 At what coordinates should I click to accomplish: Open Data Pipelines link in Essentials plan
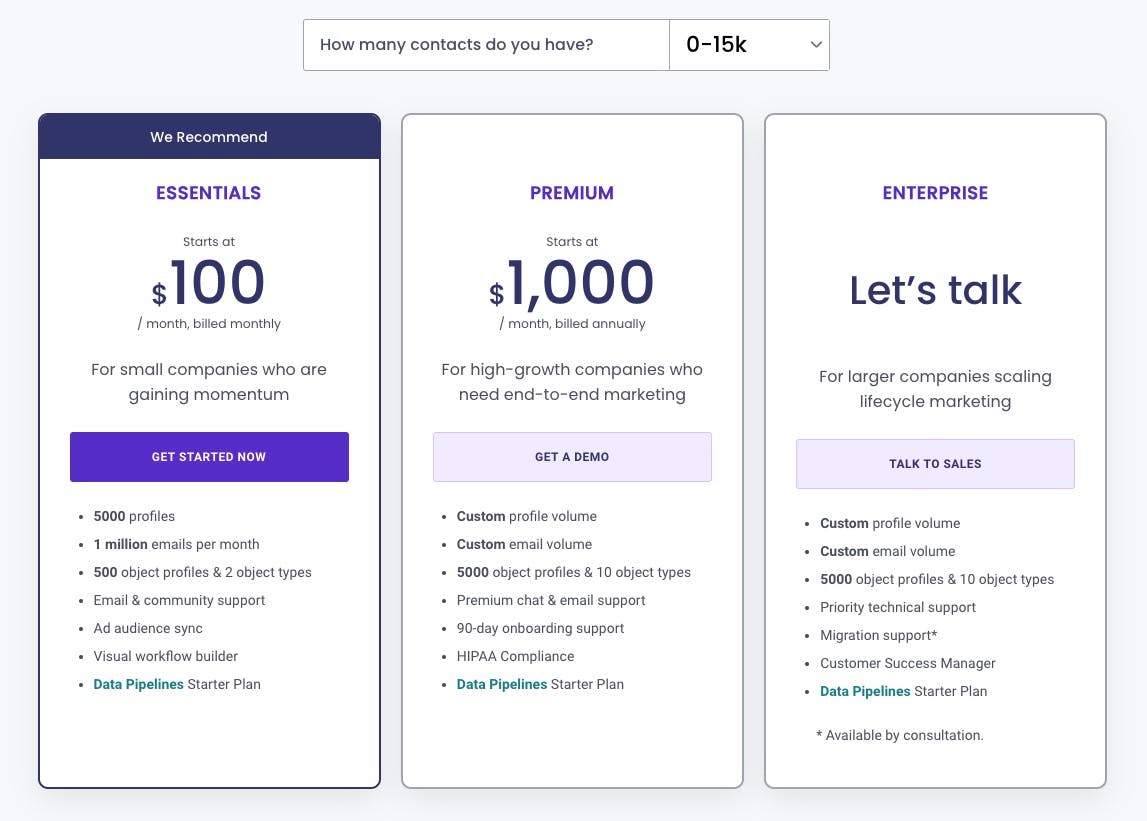click(x=138, y=685)
